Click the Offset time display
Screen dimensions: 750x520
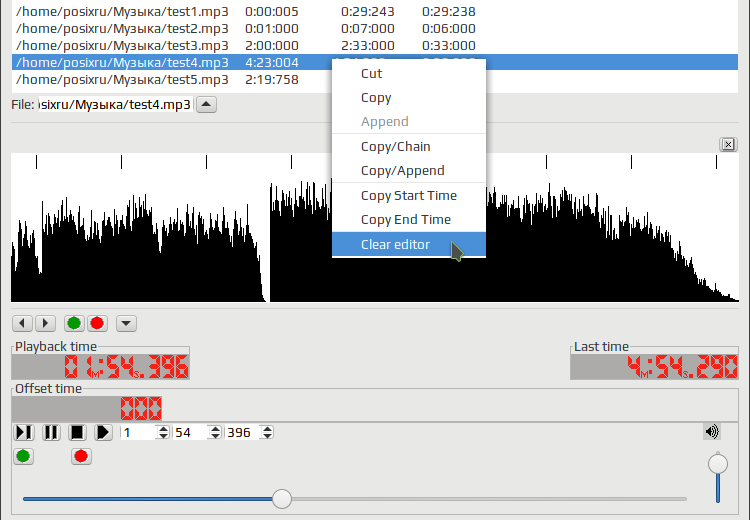[x=87, y=409]
